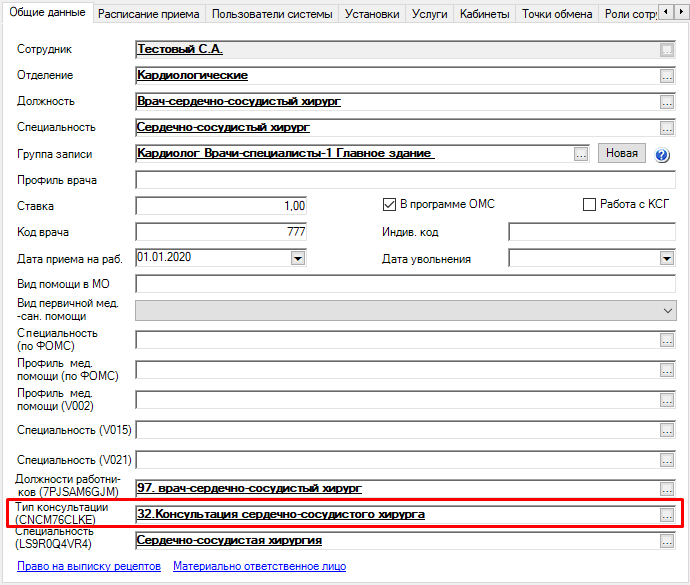Switch to the Расписание приема tab
Screen dimensions: 690x585
click(x=149, y=14)
